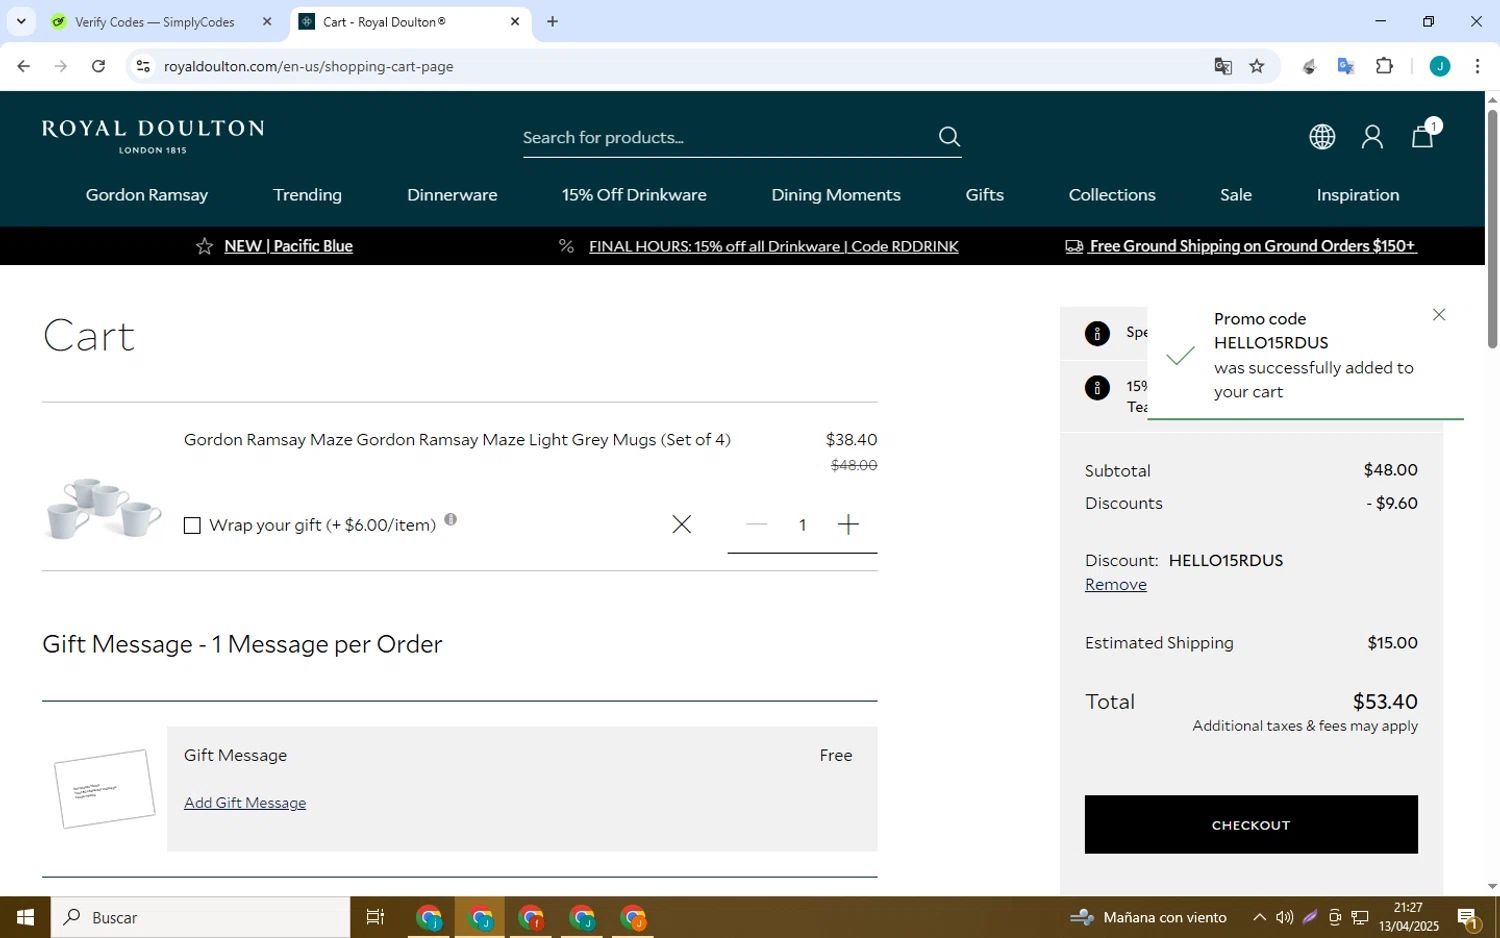Bookmark this page with star icon
The image size is (1500, 938).
(1257, 66)
